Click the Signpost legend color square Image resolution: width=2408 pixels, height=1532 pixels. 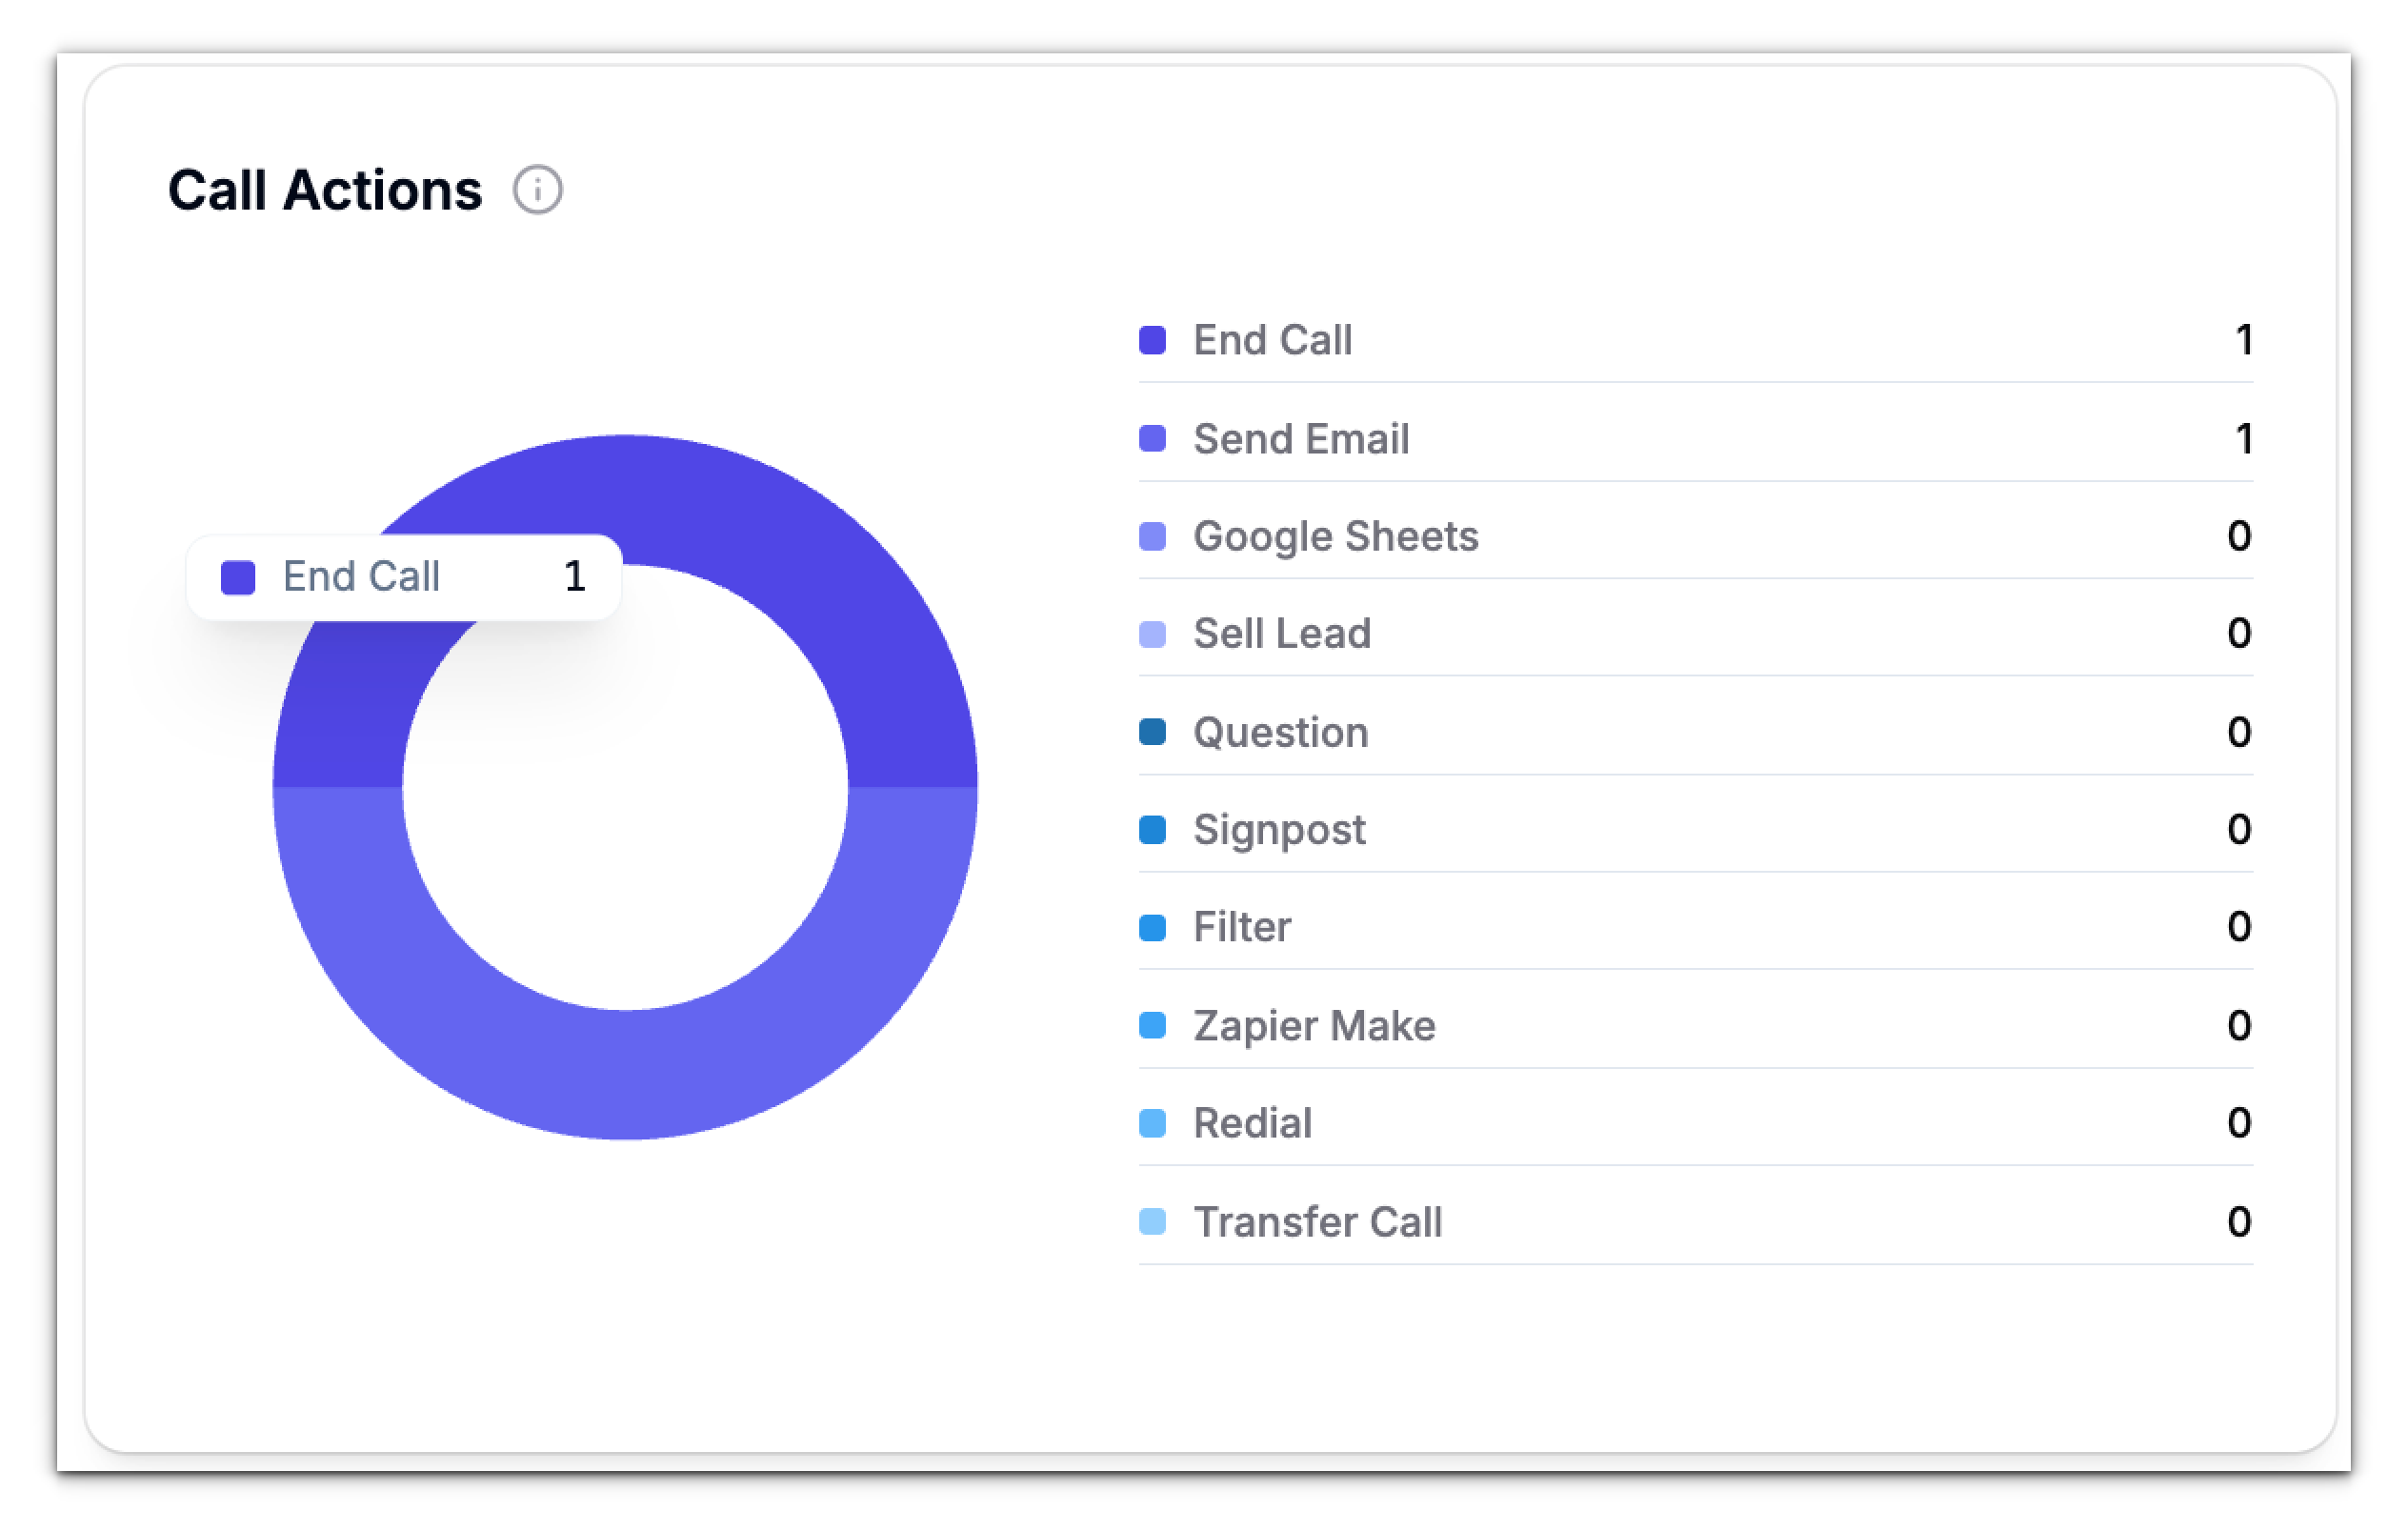[1152, 830]
